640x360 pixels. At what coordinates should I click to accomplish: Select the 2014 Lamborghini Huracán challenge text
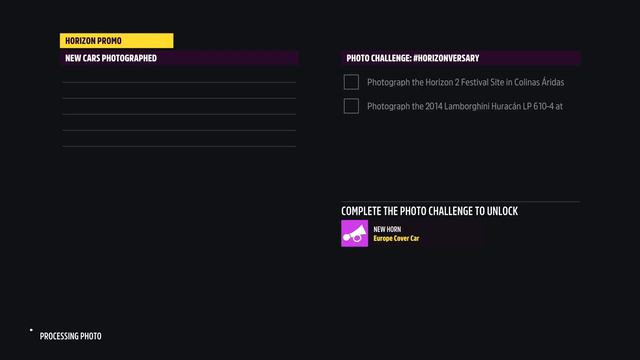[x=465, y=106]
